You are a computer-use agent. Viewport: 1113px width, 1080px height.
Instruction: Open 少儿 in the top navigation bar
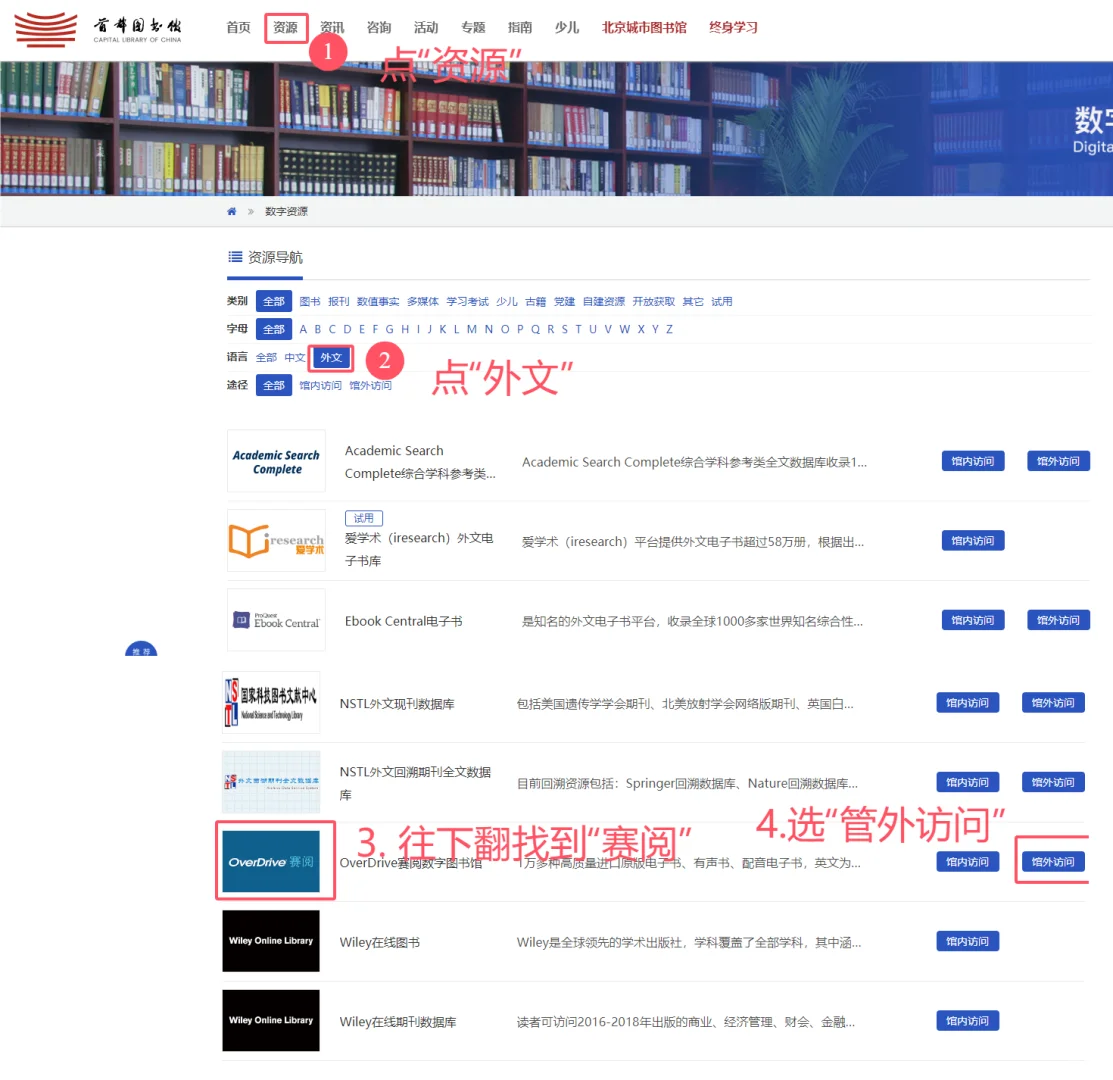click(566, 28)
